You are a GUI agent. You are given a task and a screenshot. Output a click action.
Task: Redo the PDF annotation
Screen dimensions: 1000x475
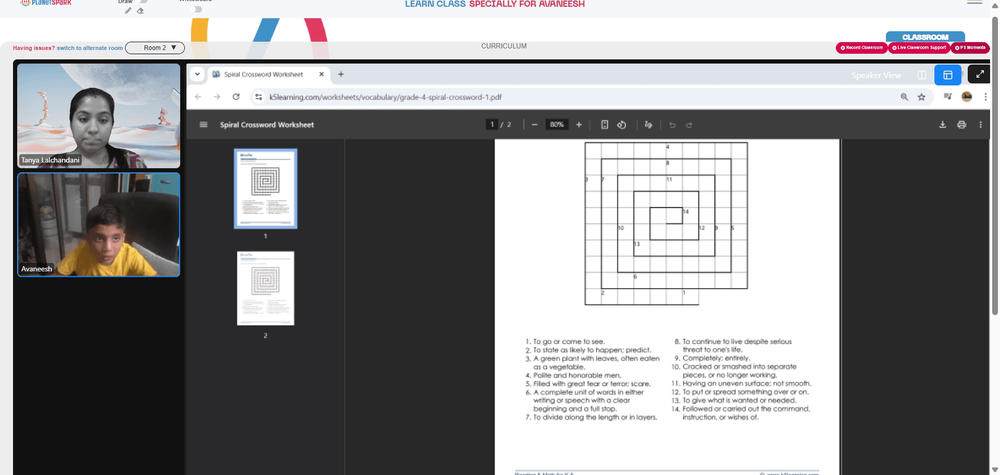click(x=689, y=125)
